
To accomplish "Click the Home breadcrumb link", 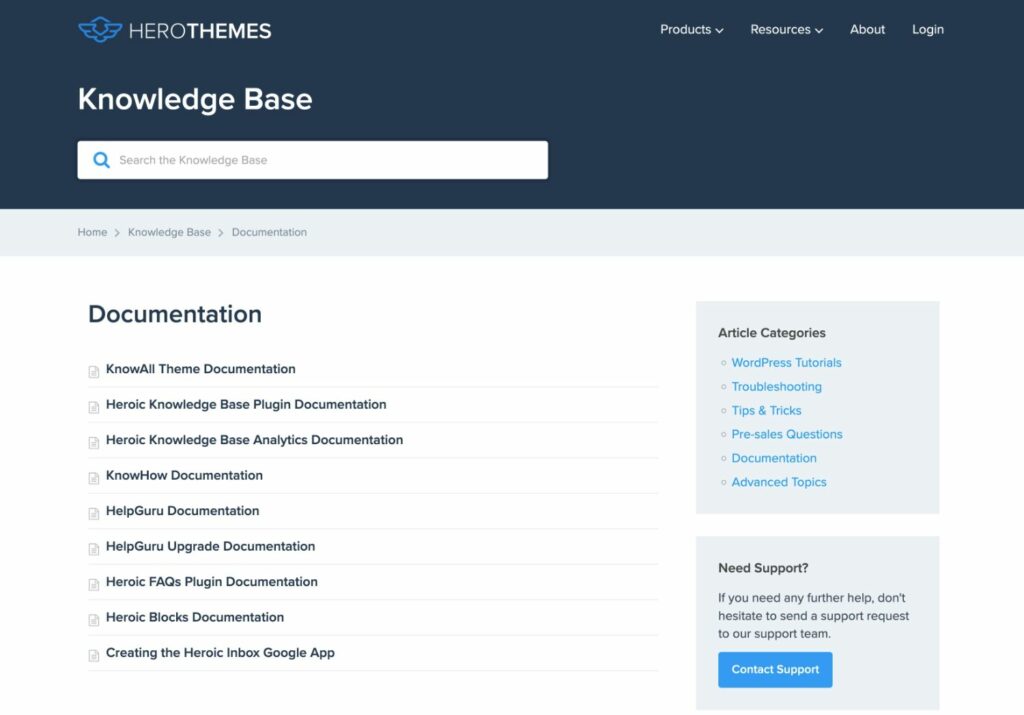I will coord(92,232).
